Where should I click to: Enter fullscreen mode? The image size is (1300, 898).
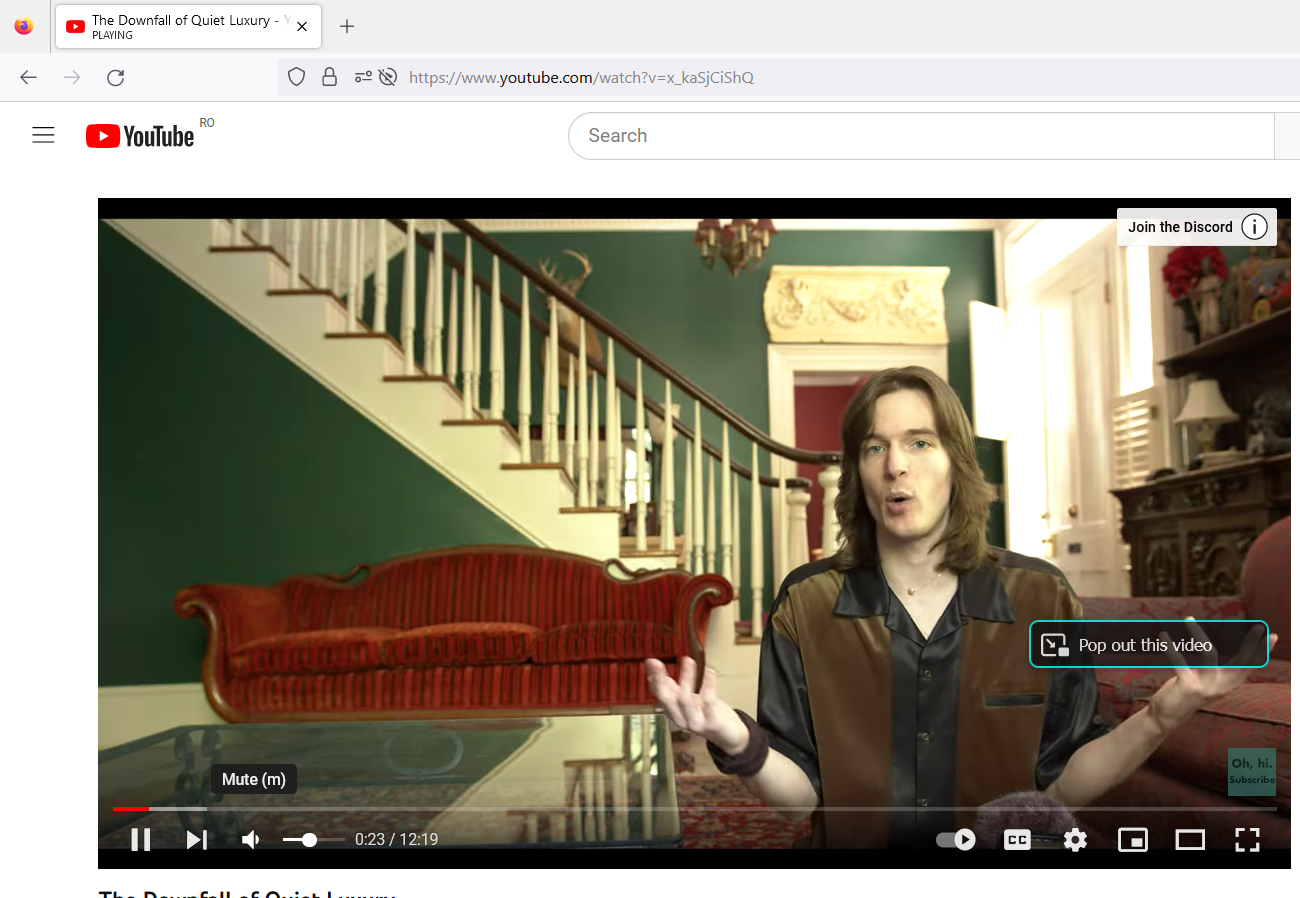click(1247, 839)
